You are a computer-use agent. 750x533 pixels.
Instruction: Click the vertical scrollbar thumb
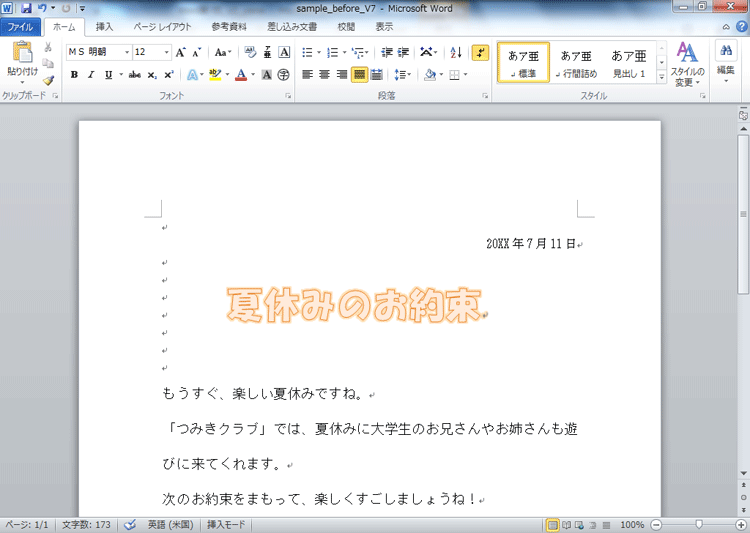pos(743,214)
